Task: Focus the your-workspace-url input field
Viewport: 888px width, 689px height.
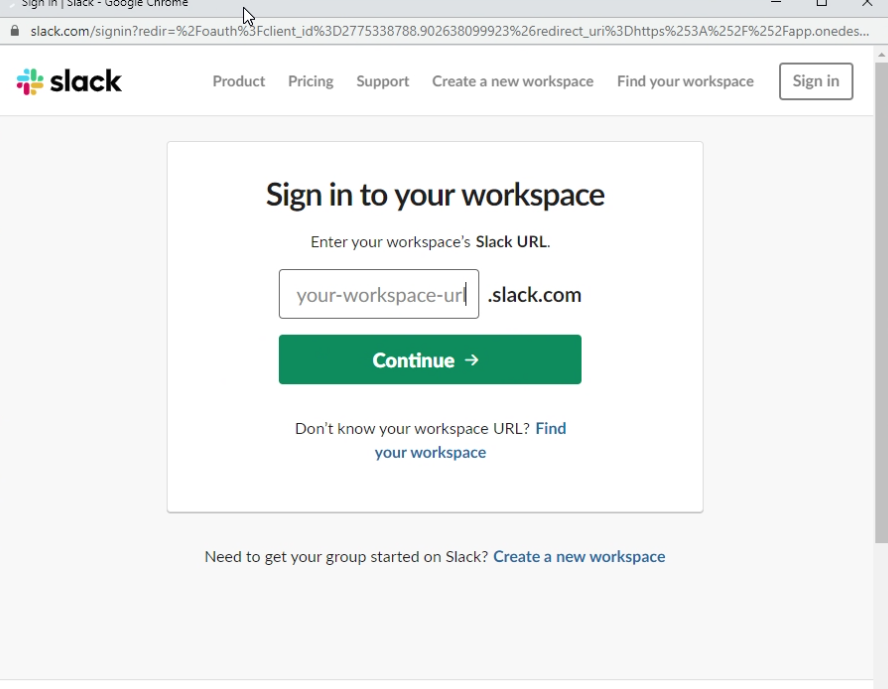Action: click(378, 294)
